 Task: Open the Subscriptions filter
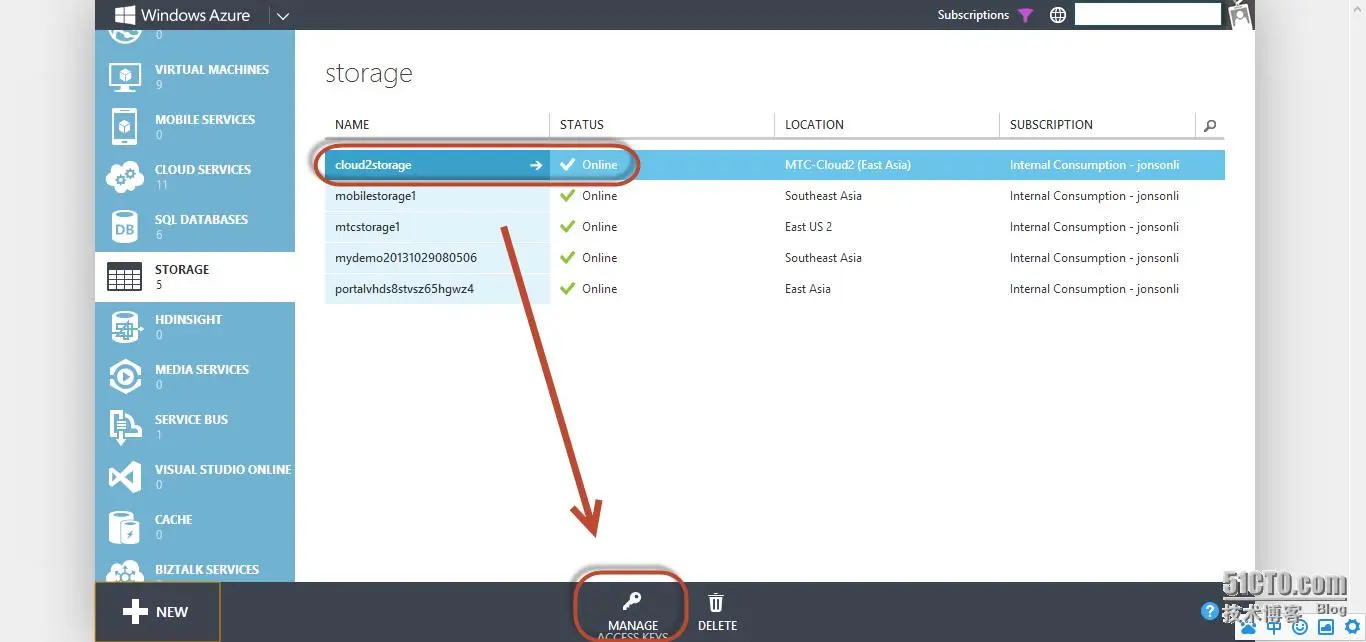click(x=973, y=15)
